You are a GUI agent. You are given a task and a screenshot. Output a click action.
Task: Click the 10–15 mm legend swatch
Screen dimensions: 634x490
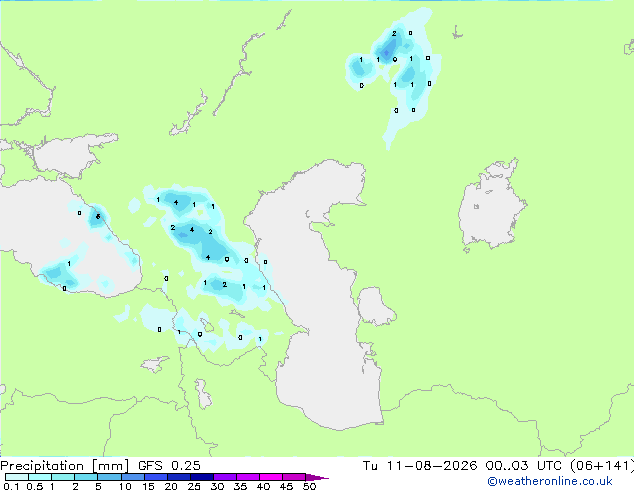click(x=133, y=477)
